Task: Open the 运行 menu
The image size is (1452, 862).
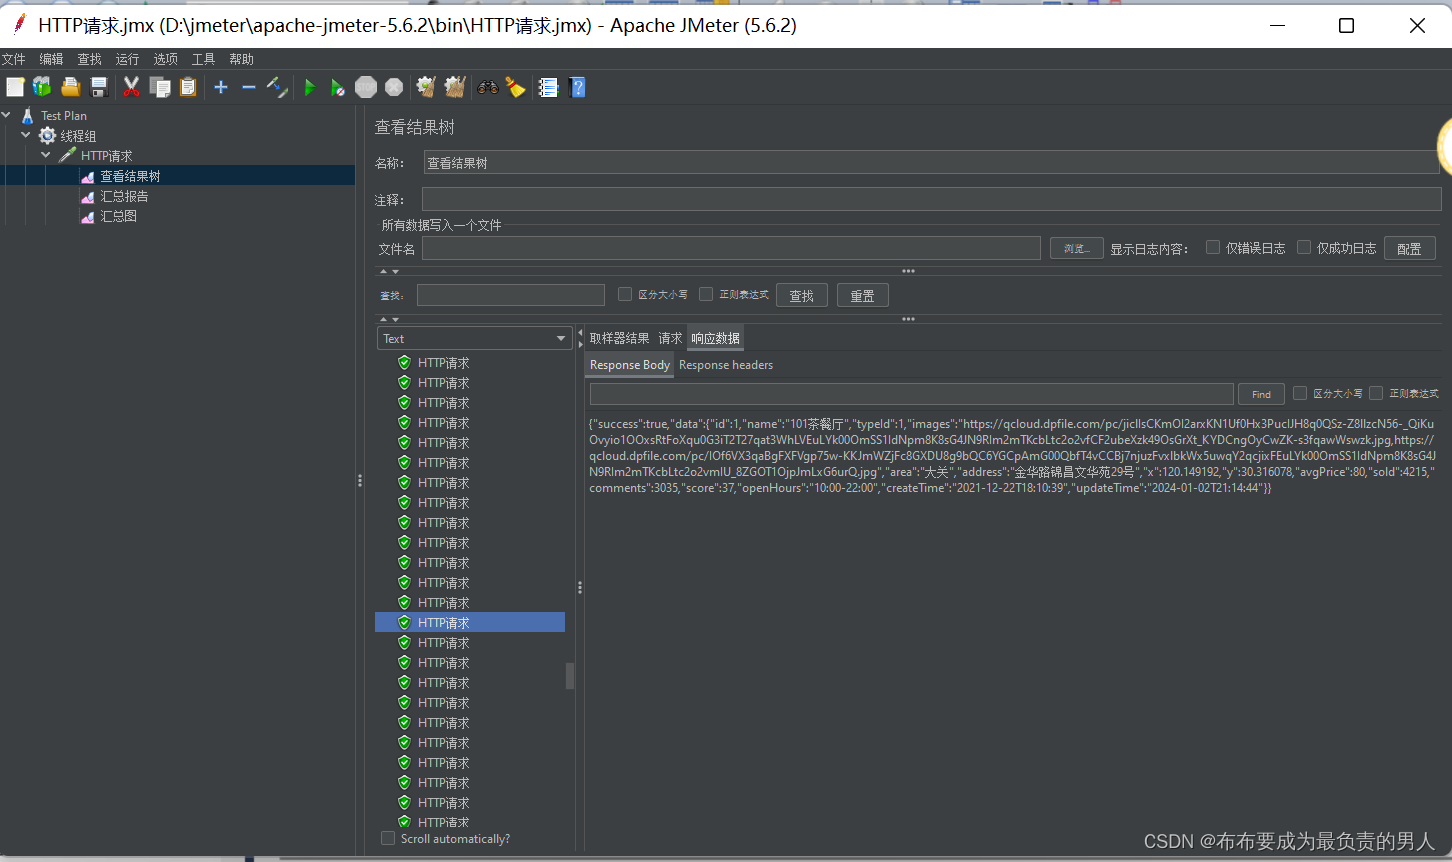Action: (x=127, y=59)
